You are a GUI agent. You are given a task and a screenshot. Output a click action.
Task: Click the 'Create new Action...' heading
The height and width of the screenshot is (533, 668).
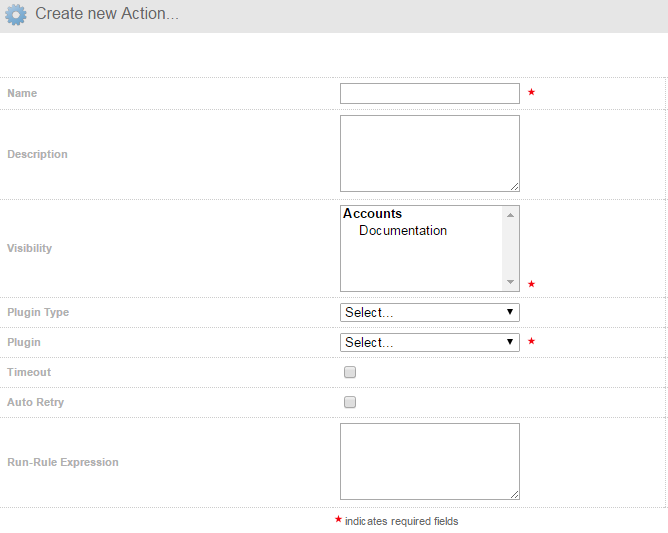(107, 14)
